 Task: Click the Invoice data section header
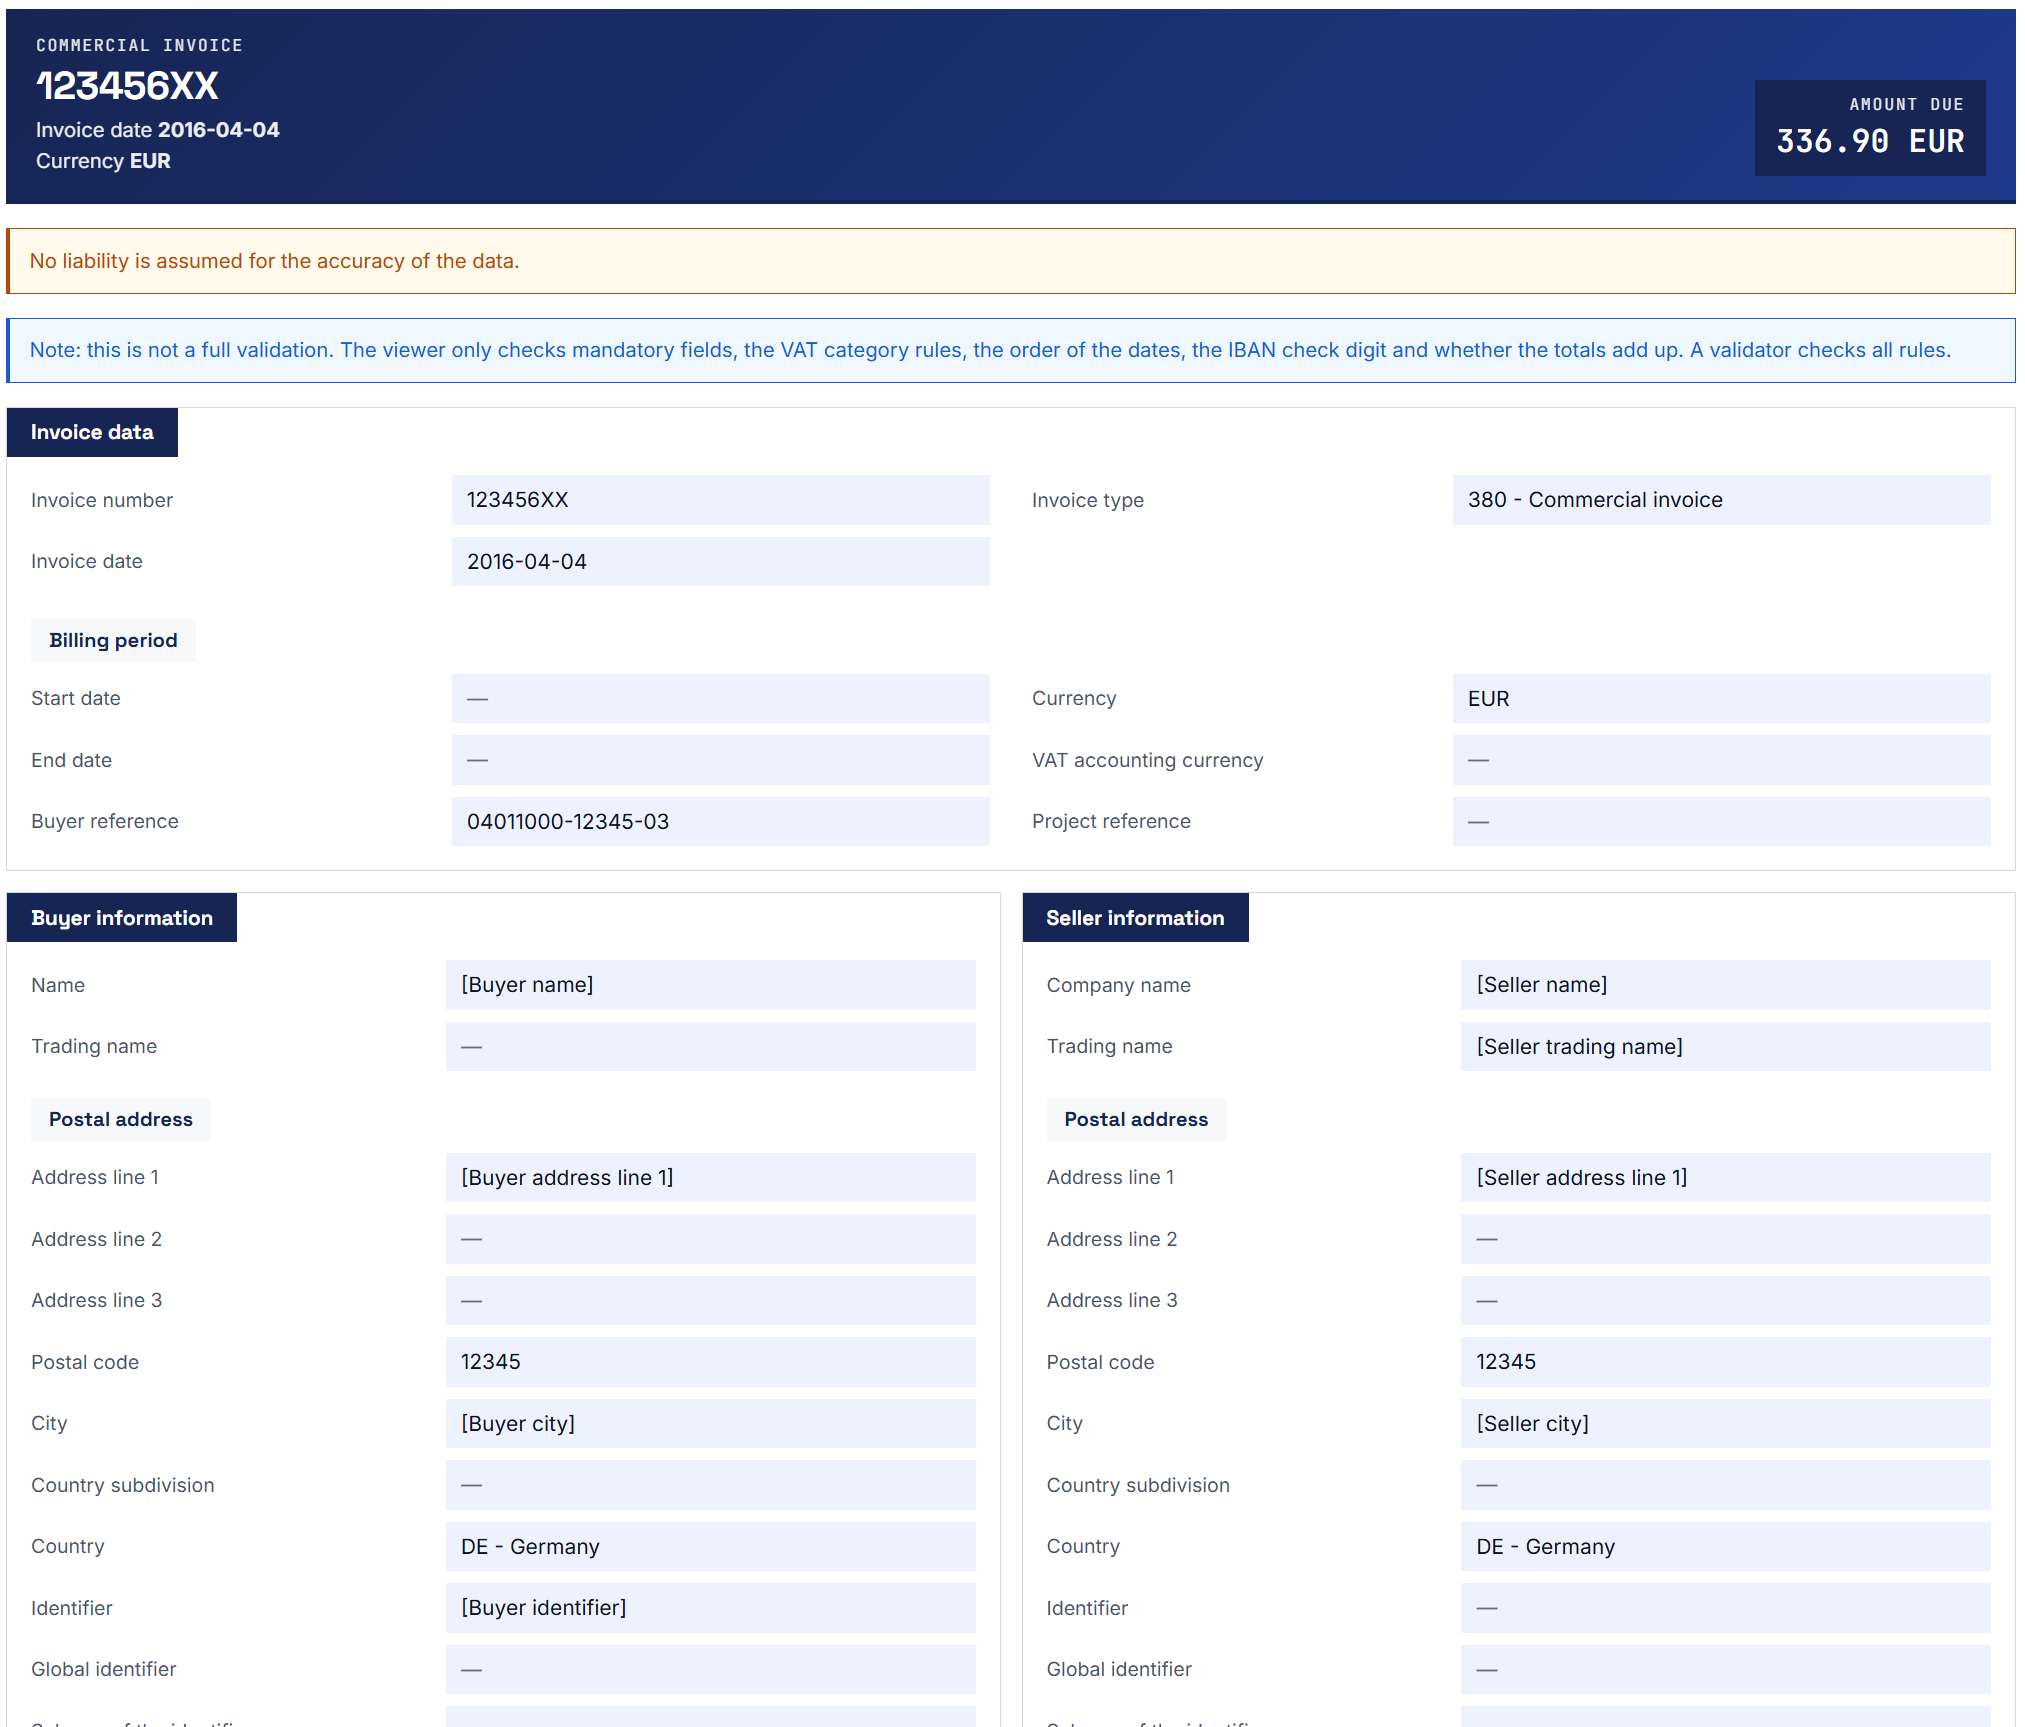click(92, 432)
